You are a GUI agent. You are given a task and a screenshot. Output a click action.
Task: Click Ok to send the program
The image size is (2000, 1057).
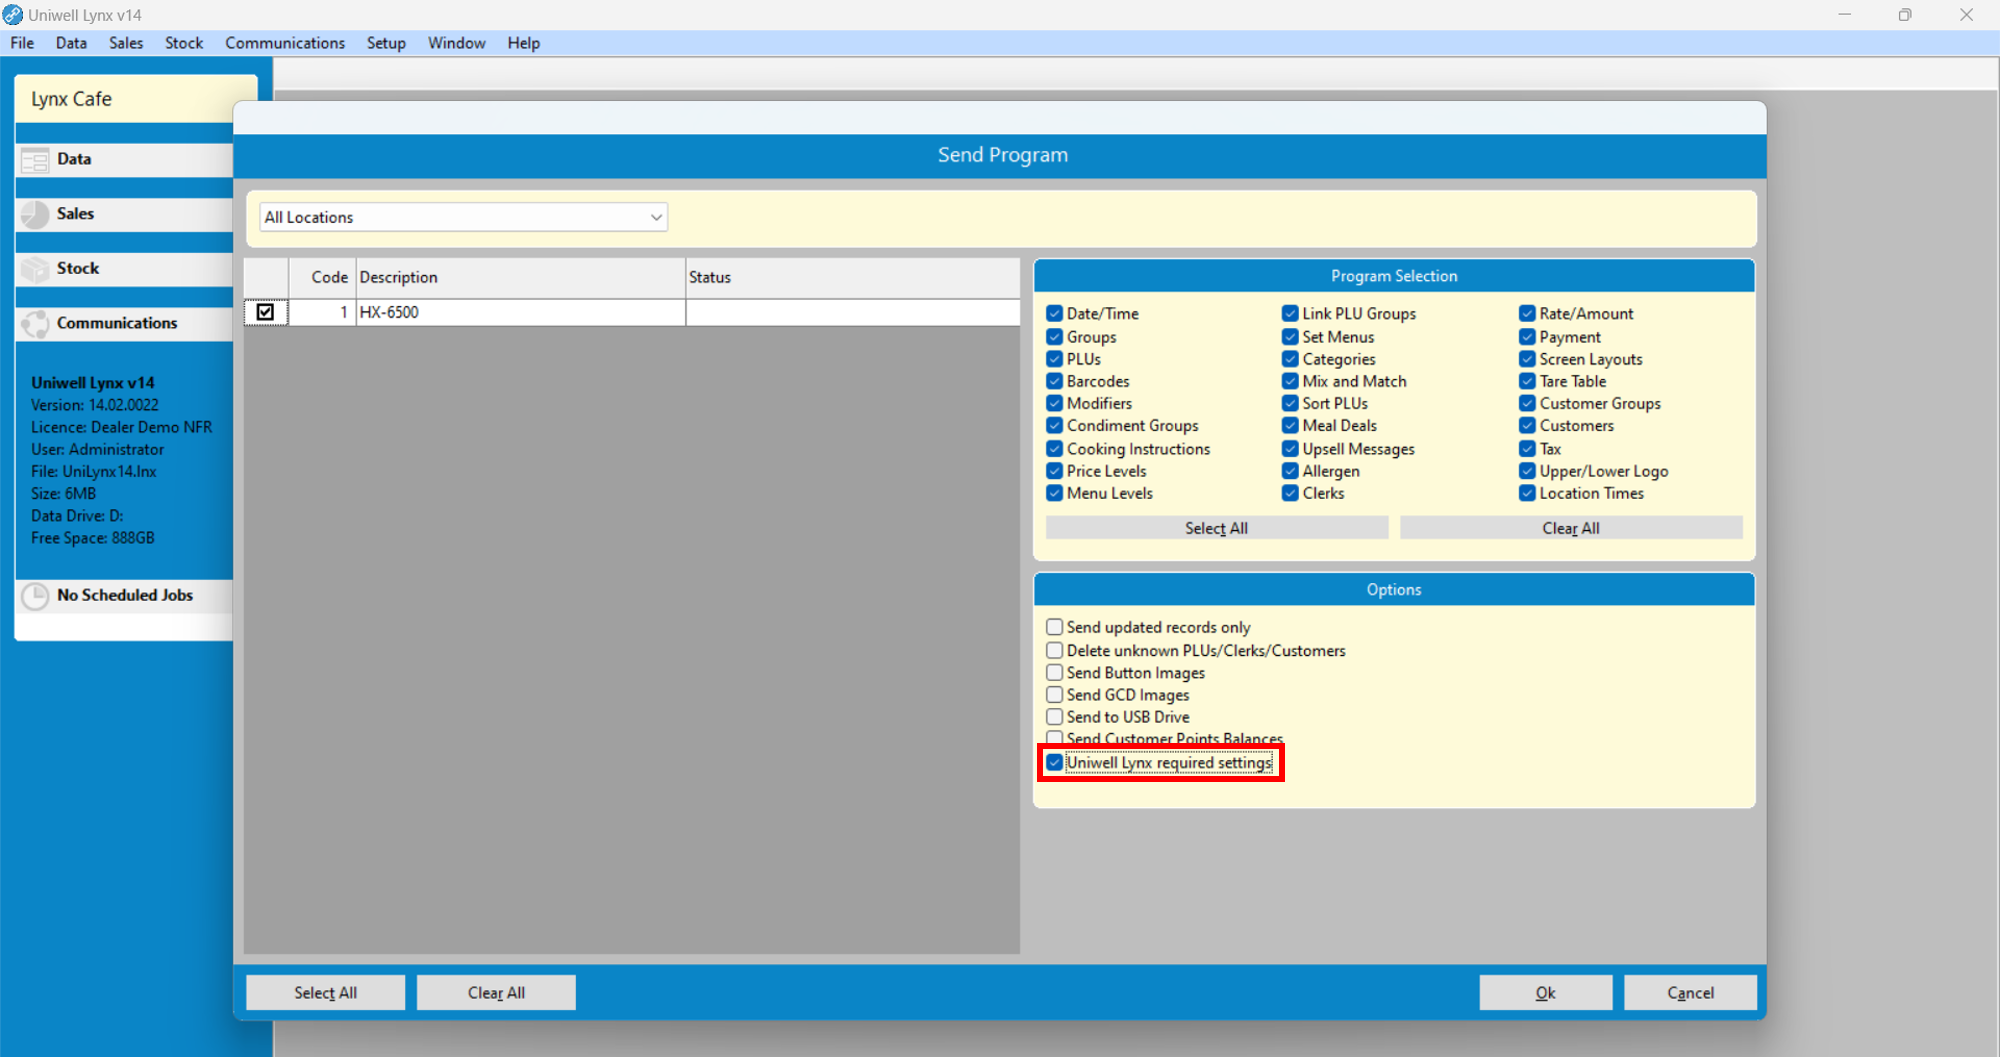[x=1545, y=992]
